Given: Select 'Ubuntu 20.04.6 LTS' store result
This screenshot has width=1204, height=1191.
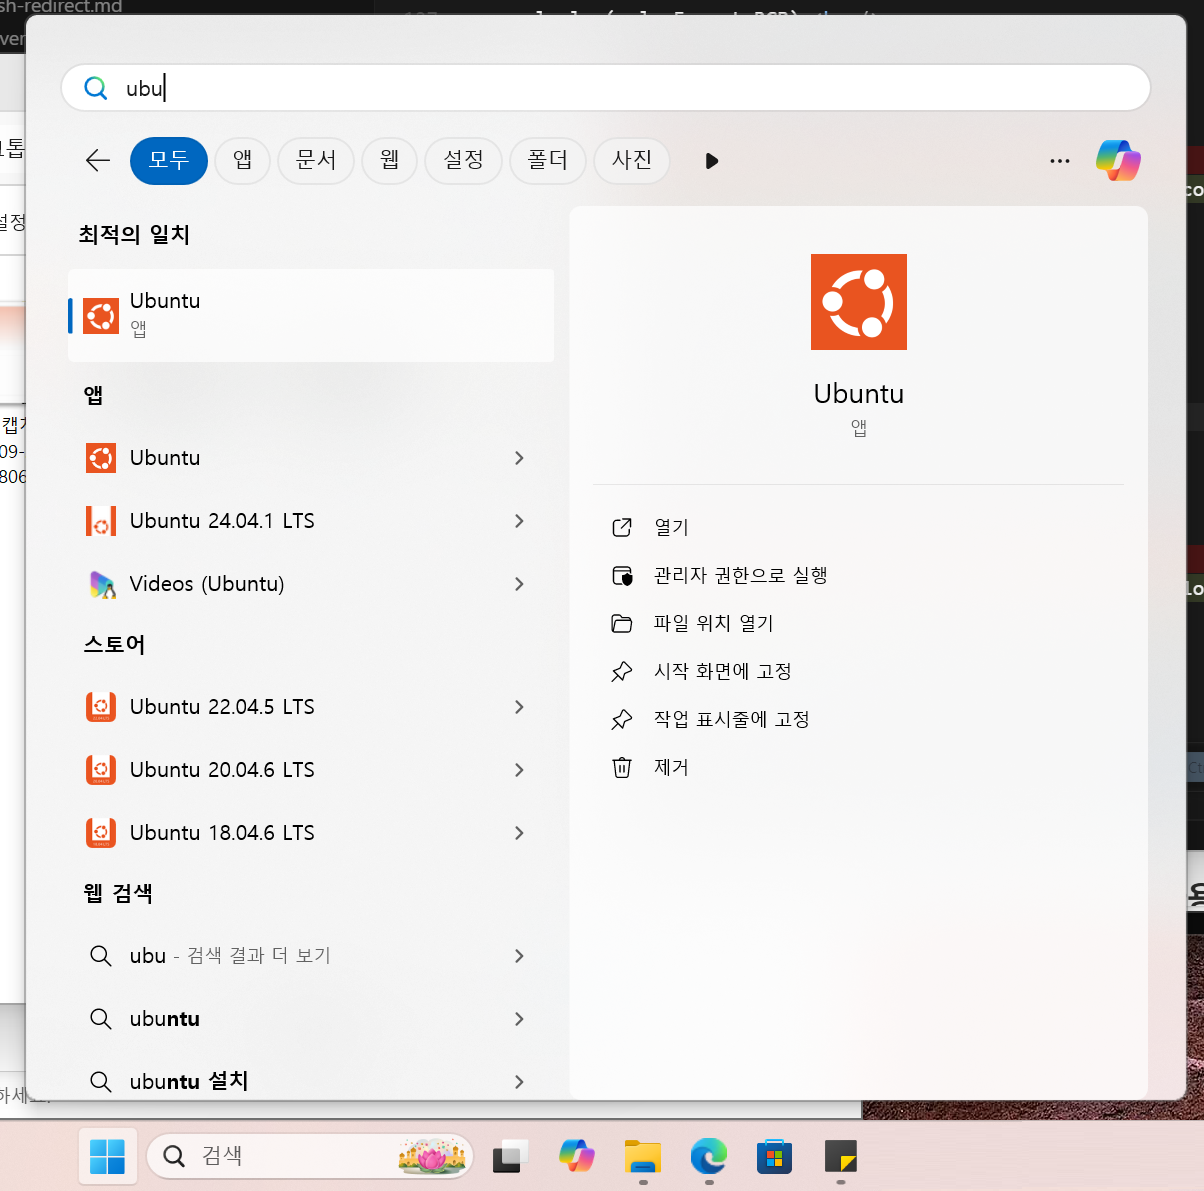Looking at the screenshot, I should (311, 770).
